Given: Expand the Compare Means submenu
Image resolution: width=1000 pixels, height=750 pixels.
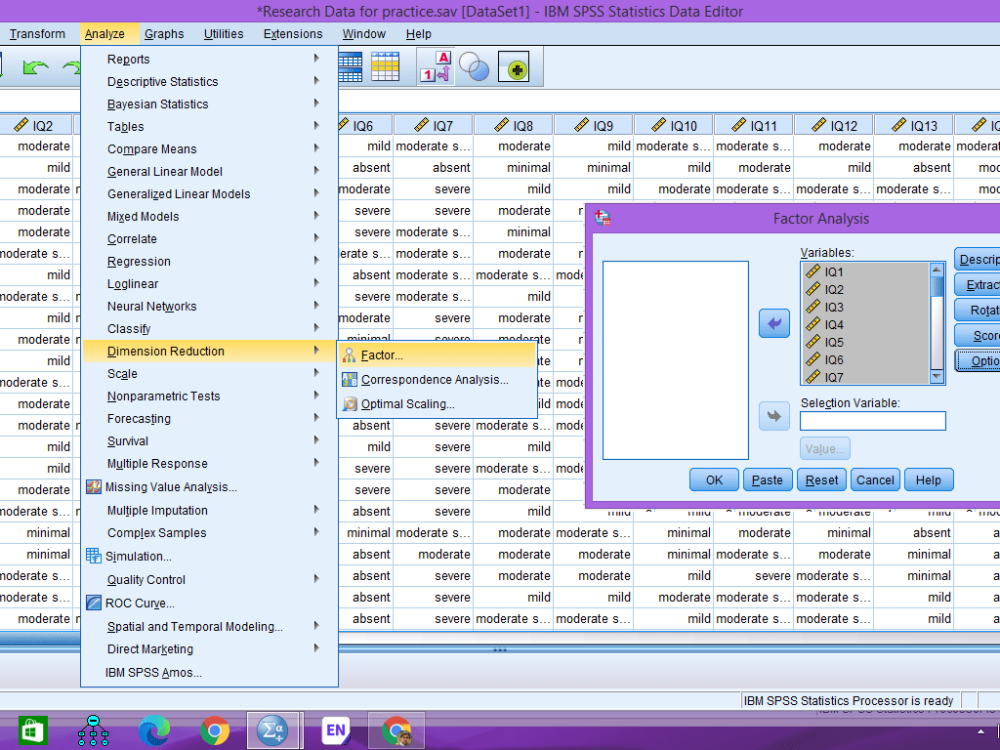Looking at the screenshot, I should pos(210,149).
